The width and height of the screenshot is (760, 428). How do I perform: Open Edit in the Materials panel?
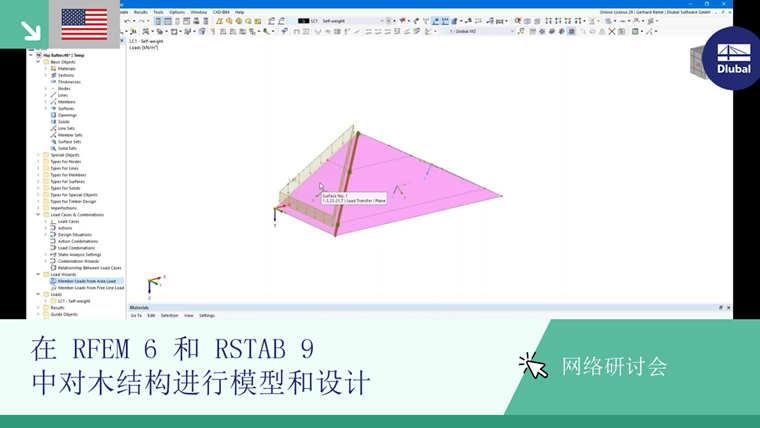click(x=151, y=316)
